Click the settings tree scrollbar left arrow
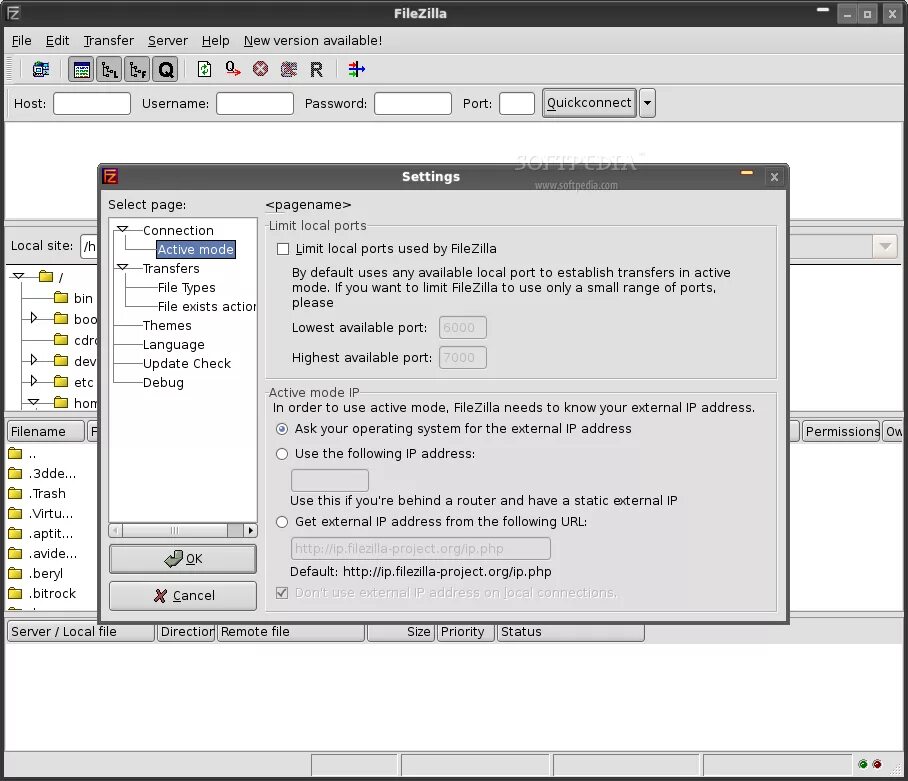 click(x=116, y=530)
